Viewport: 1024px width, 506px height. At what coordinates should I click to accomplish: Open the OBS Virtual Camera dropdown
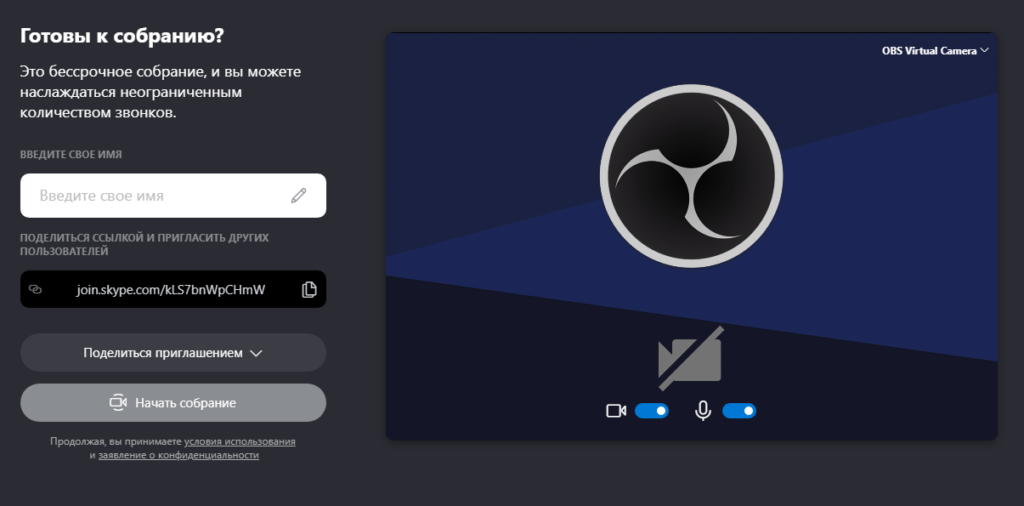(x=935, y=51)
